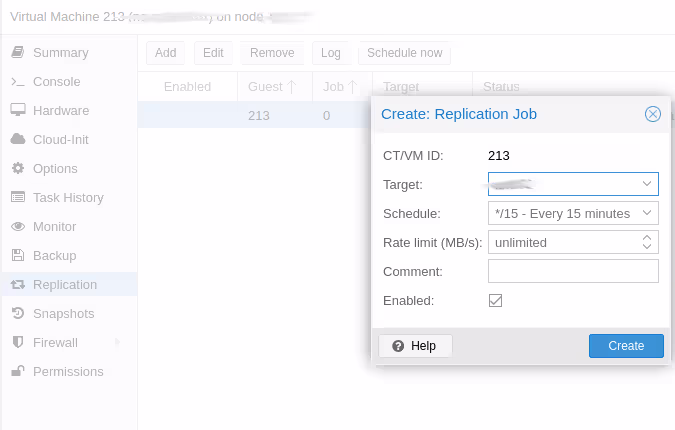Uncheck the Enabled checkbox in dialog
The height and width of the screenshot is (430, 675).
coord(495,300)
